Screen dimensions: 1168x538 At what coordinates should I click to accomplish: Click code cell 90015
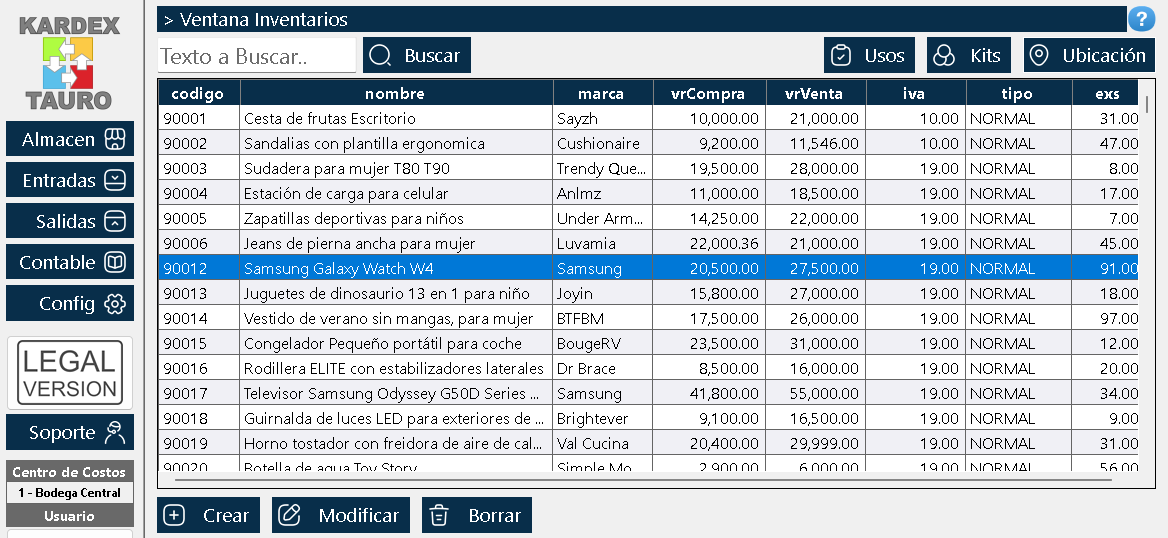click(x=199, y=344)
